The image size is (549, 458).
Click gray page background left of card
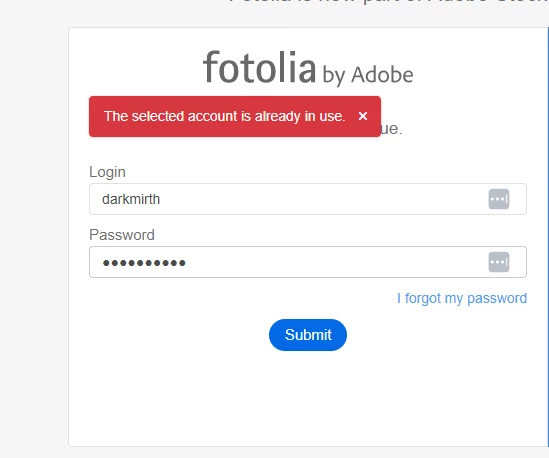click(x=34, y=229)
